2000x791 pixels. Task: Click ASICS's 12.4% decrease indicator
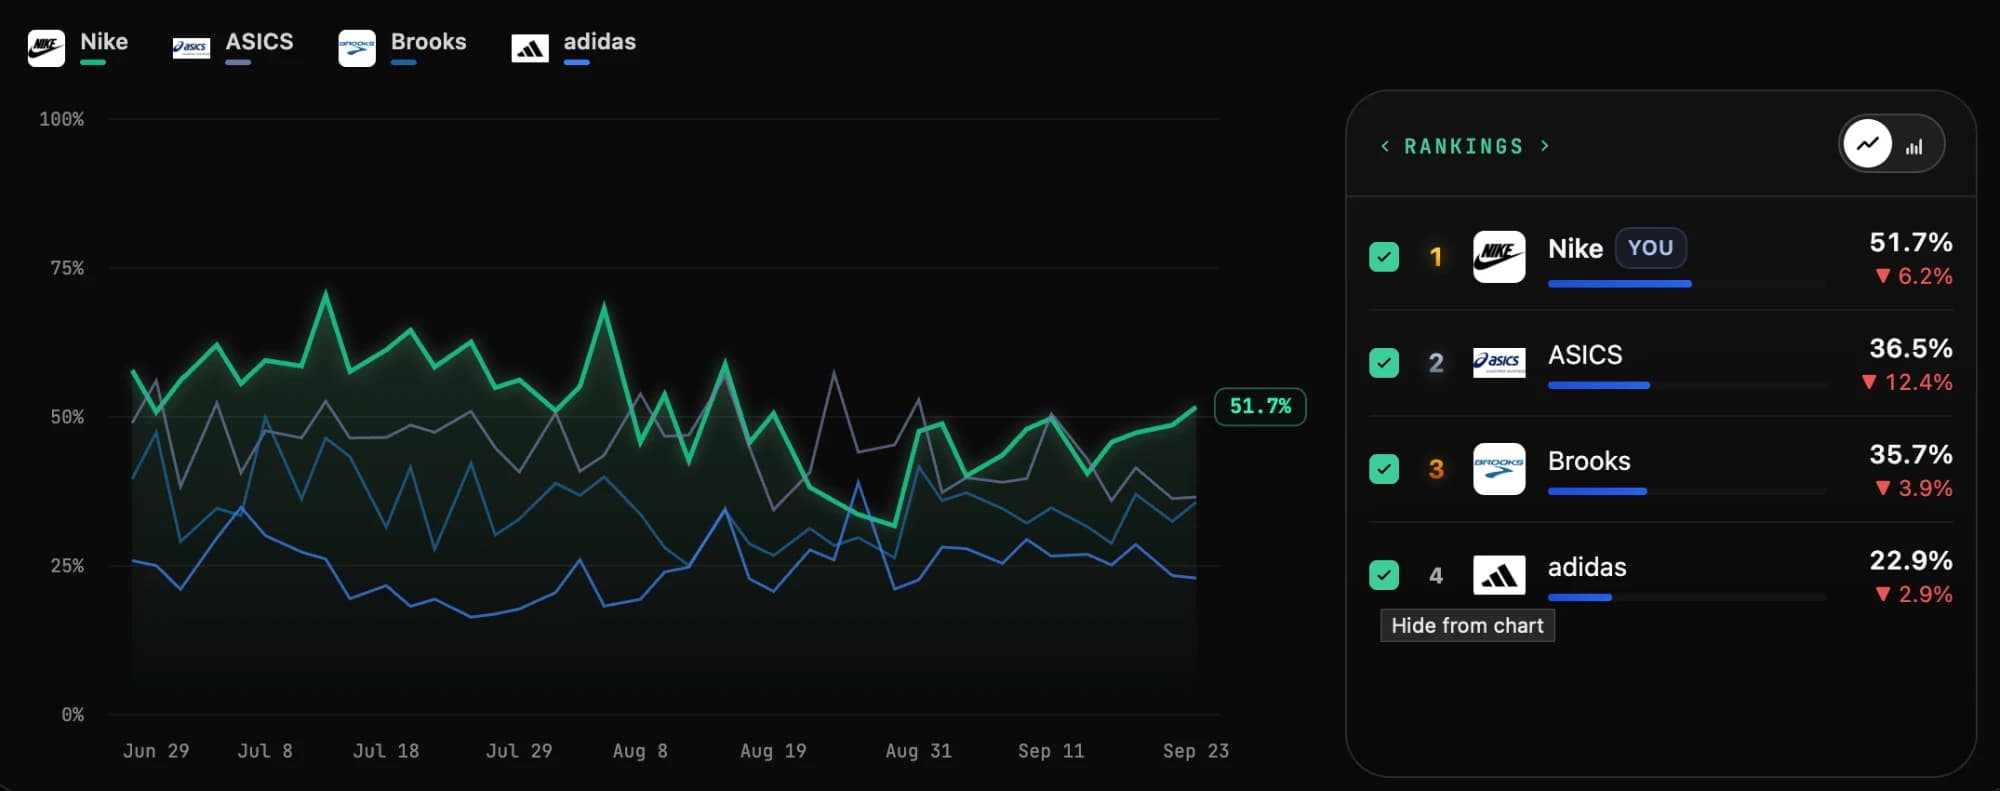(x=1907, y=382)
